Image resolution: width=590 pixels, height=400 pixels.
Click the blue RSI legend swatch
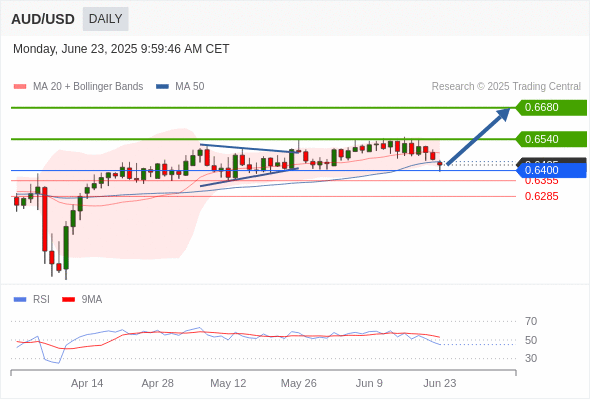[20, 300]
